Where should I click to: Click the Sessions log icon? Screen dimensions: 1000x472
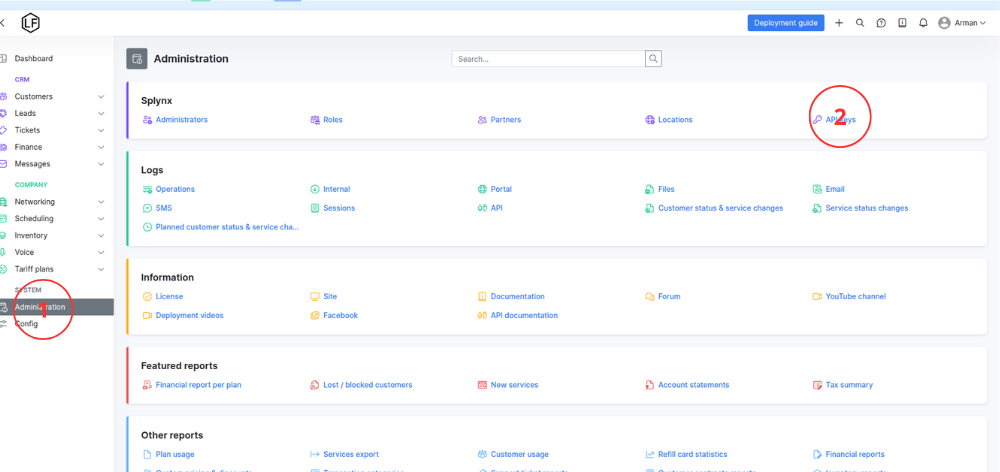pos(314,208)
